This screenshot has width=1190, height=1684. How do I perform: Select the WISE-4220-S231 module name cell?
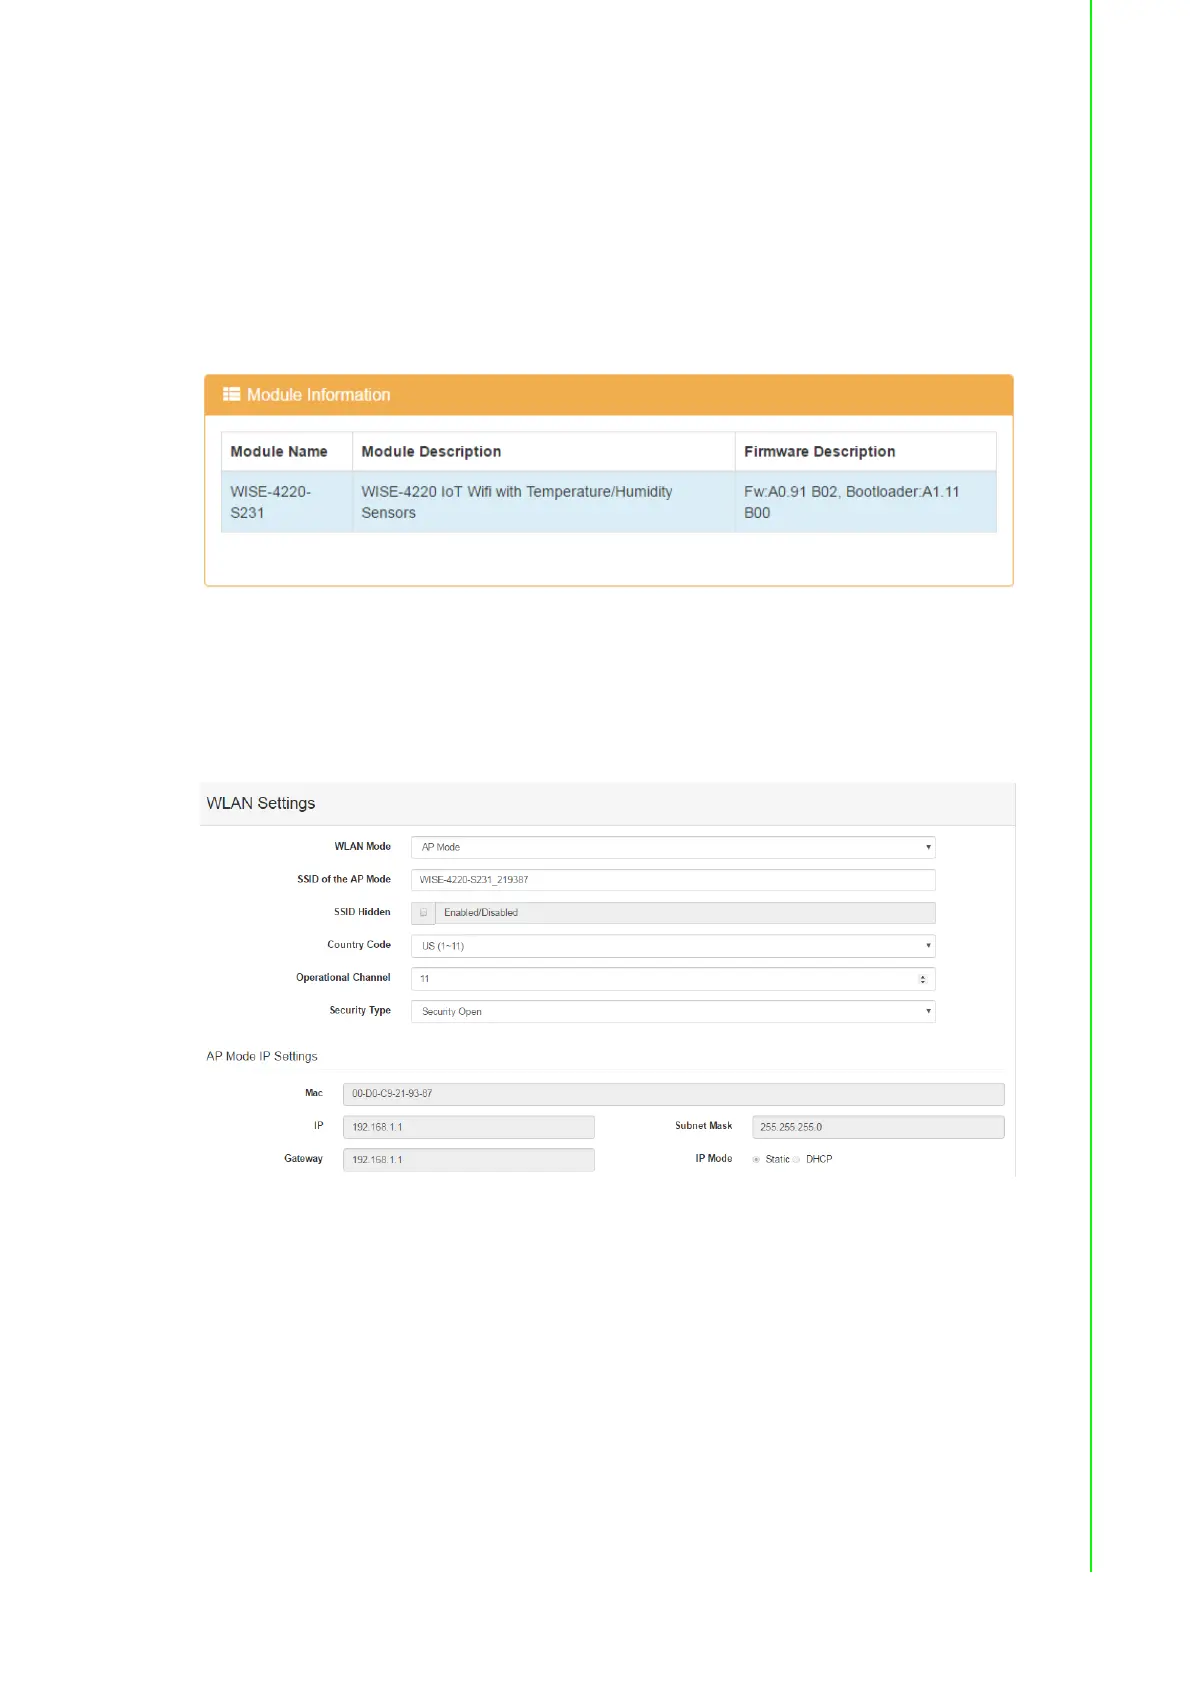point(271,502)
